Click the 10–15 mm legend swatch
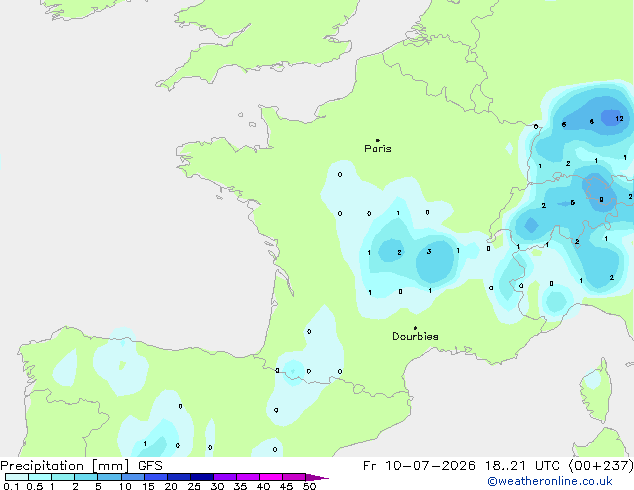 point(132,477)
